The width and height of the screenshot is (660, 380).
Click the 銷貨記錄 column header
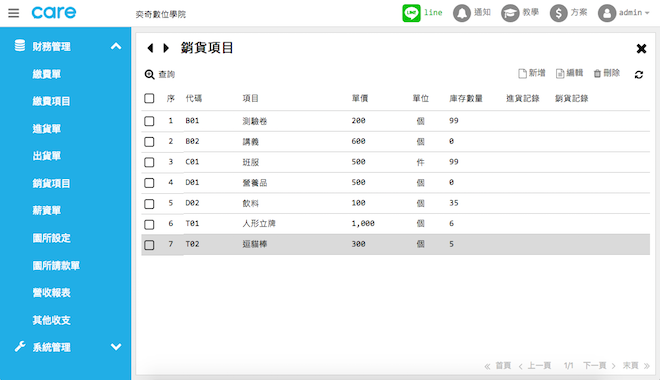(x=571, y=98)
